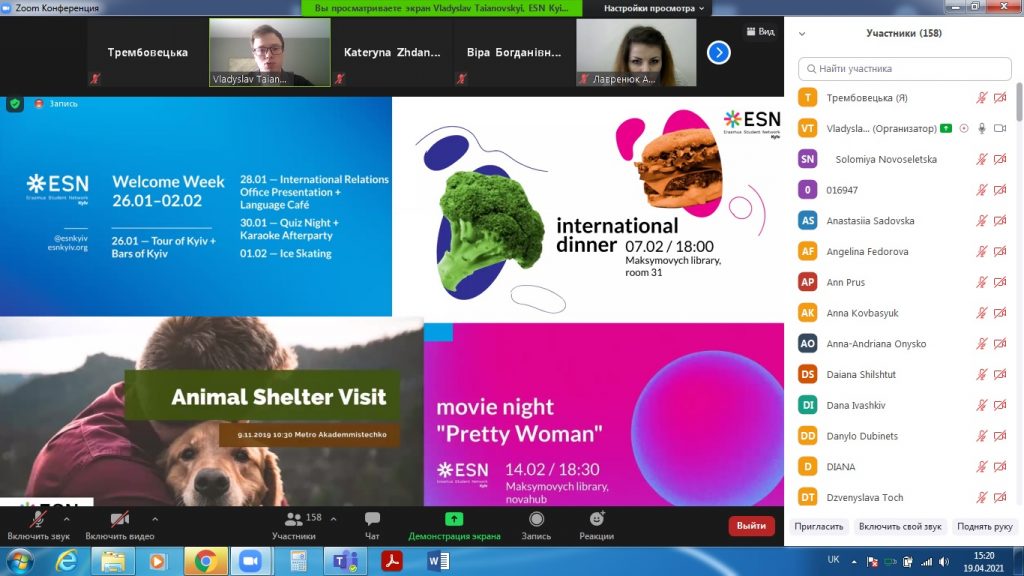Click camera icon for Vladyslav organizer row
The image size is (1024, 576).
[1000, 129]
